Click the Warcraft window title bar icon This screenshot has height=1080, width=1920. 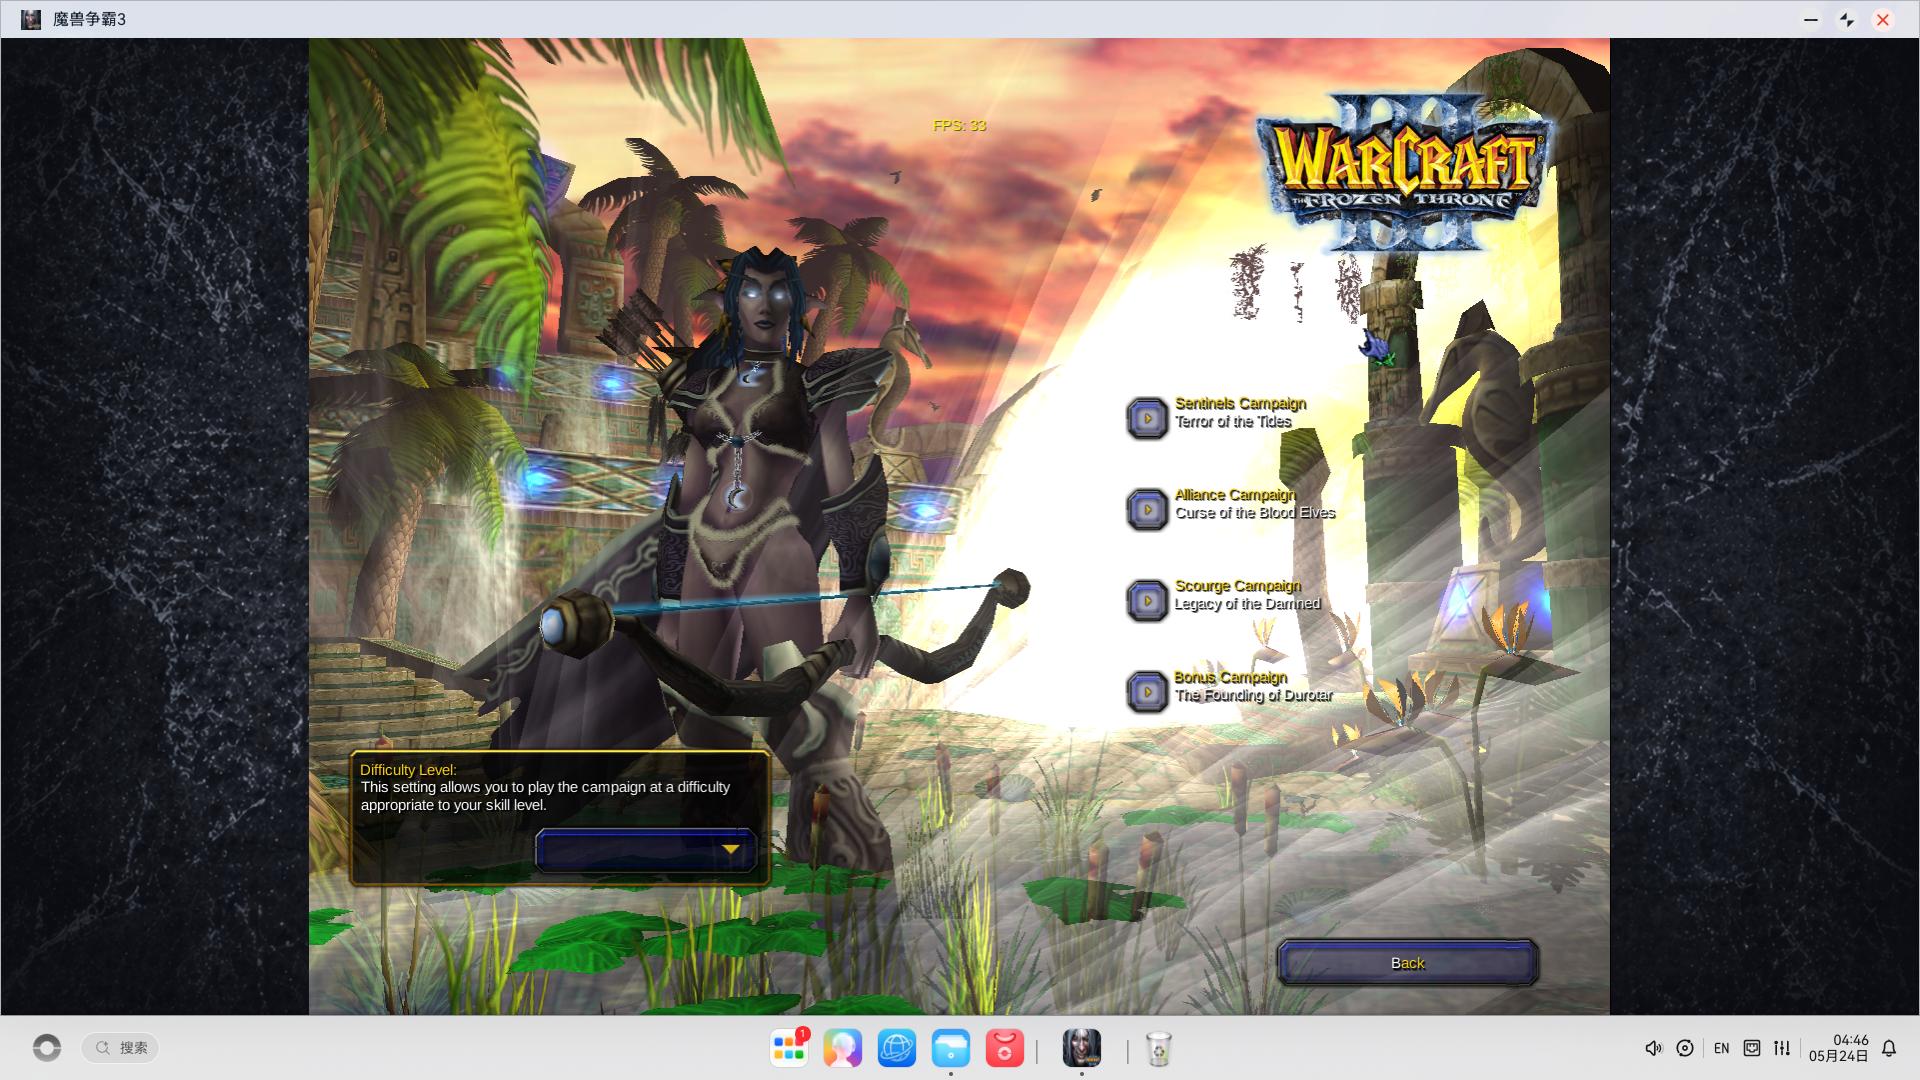(x=31, y=19)
